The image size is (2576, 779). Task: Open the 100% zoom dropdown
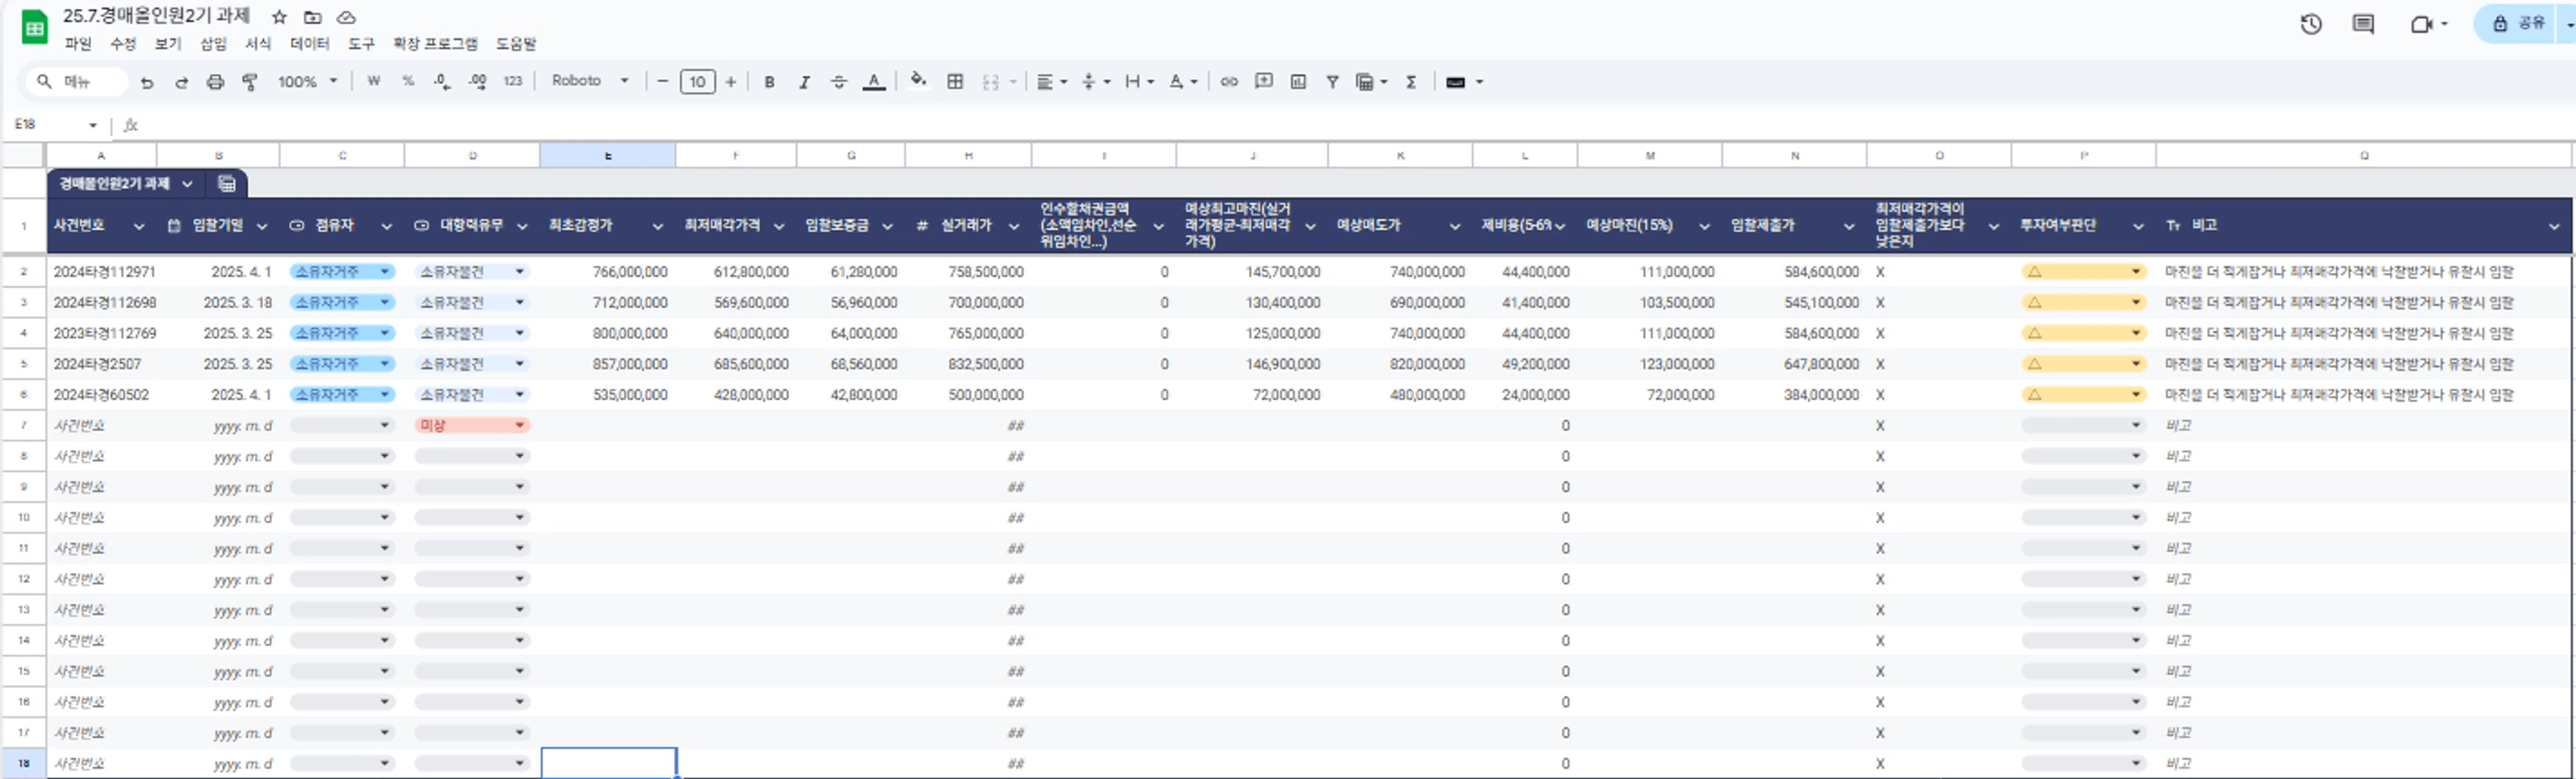(x=307, y=82)
